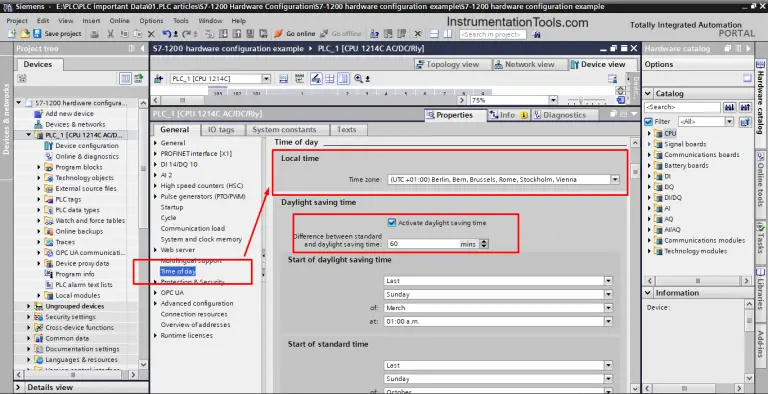Open the Online menu
The height and width of the screenshot is (394, 768).
tap(120, 21)
